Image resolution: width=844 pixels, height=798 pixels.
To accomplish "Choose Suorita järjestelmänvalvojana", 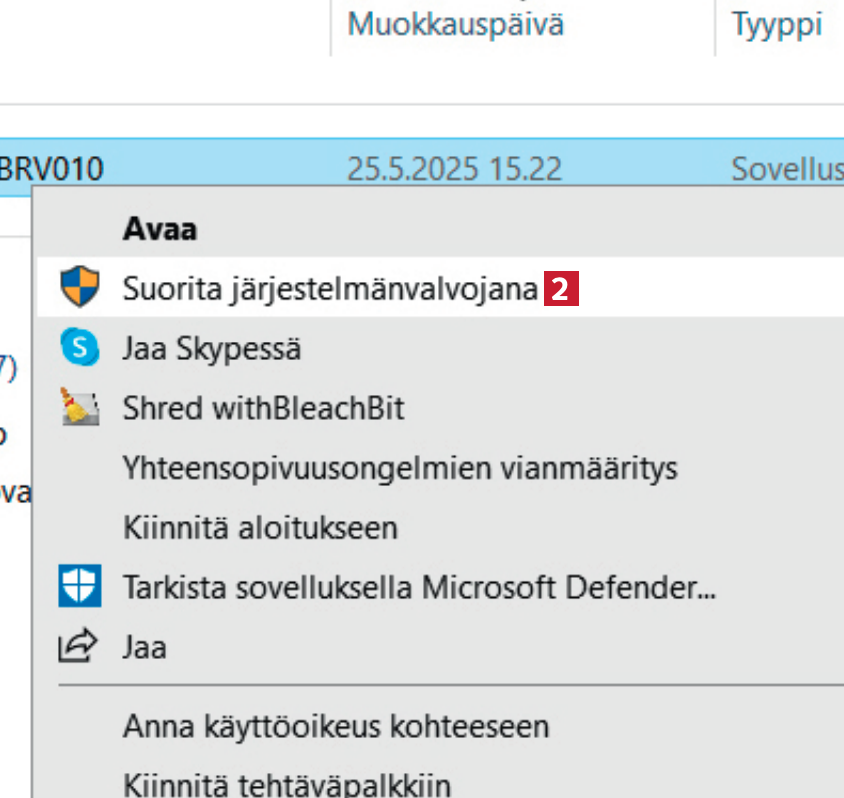I will click(330, 289).
